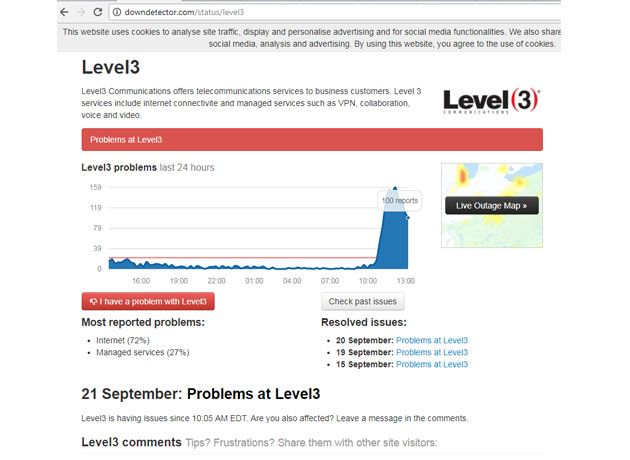This screenshot has width=630, height=460.
Task: Open the Live Outage Map
Action: (491, 205)
